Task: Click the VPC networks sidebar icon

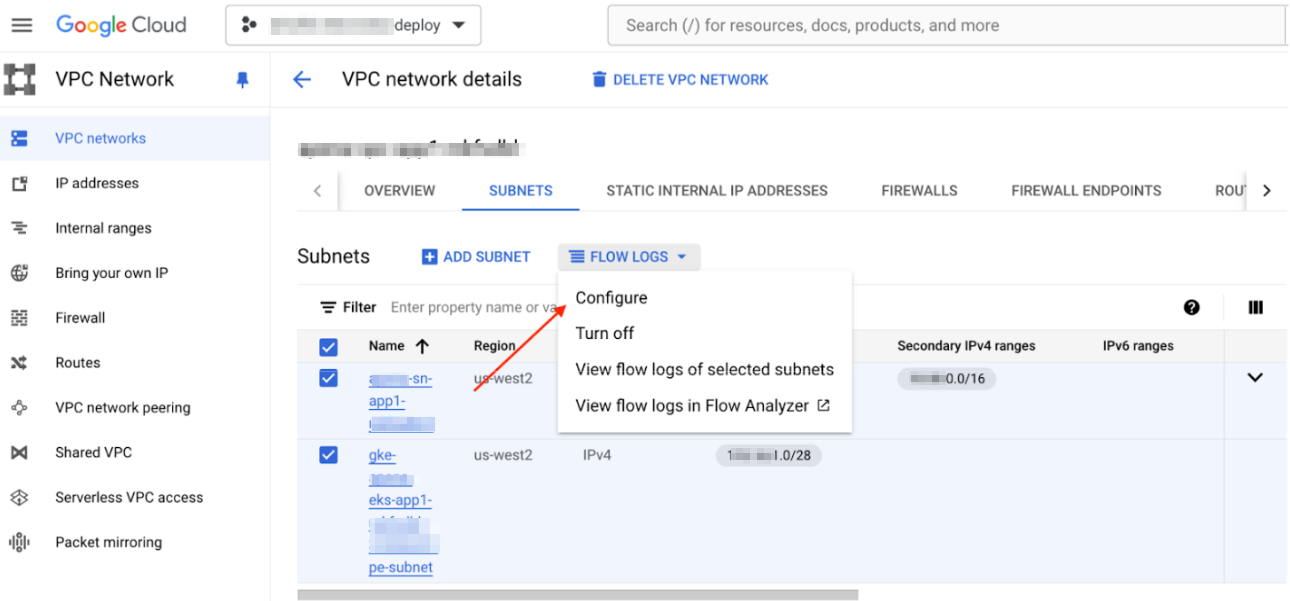Action: tap(19, 138)
